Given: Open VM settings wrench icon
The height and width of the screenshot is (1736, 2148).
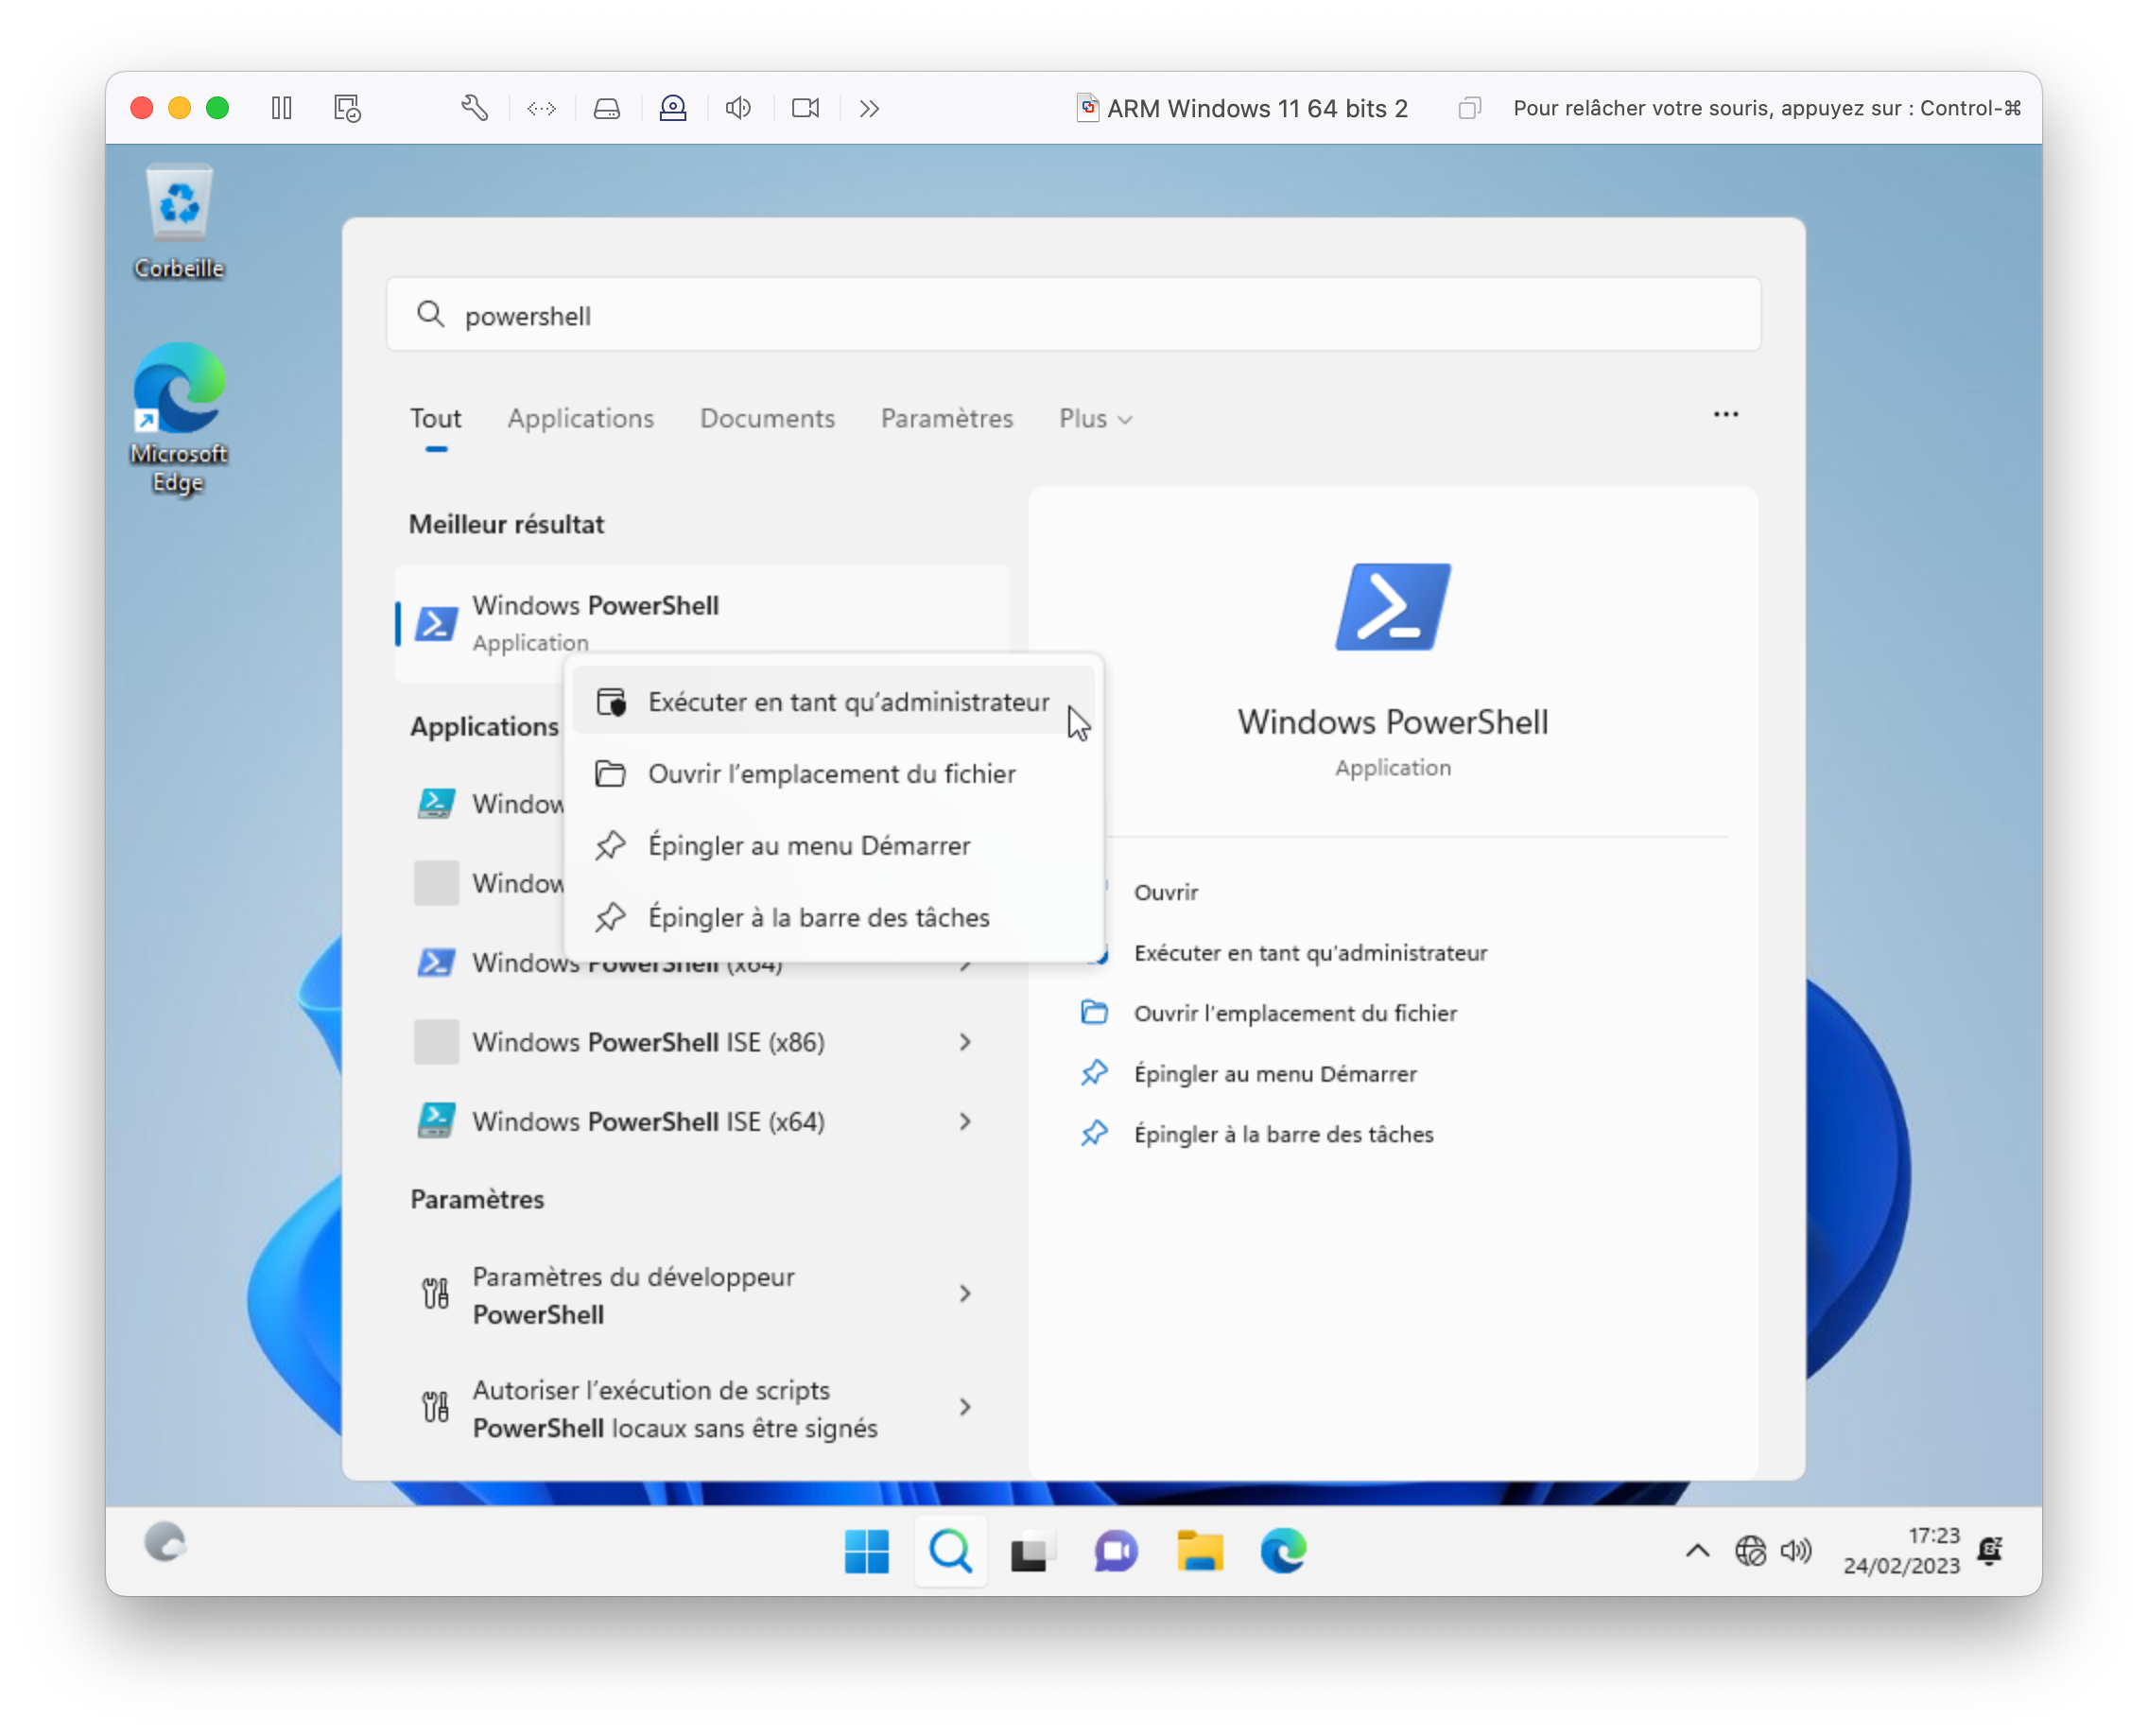Looking at the screenshot, I should (x=475, y=108).
